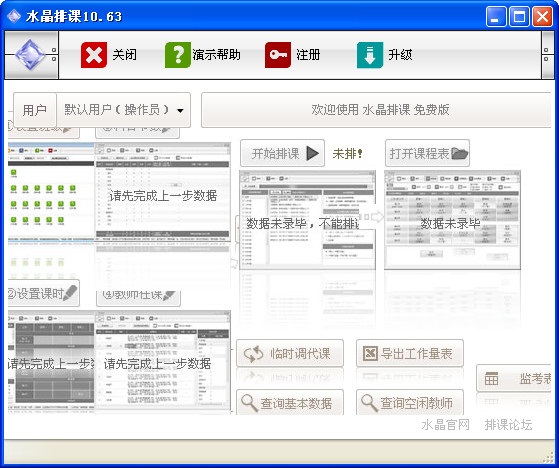
Task: Click the 查询基本数据 button
Action: tap(290, 403)
